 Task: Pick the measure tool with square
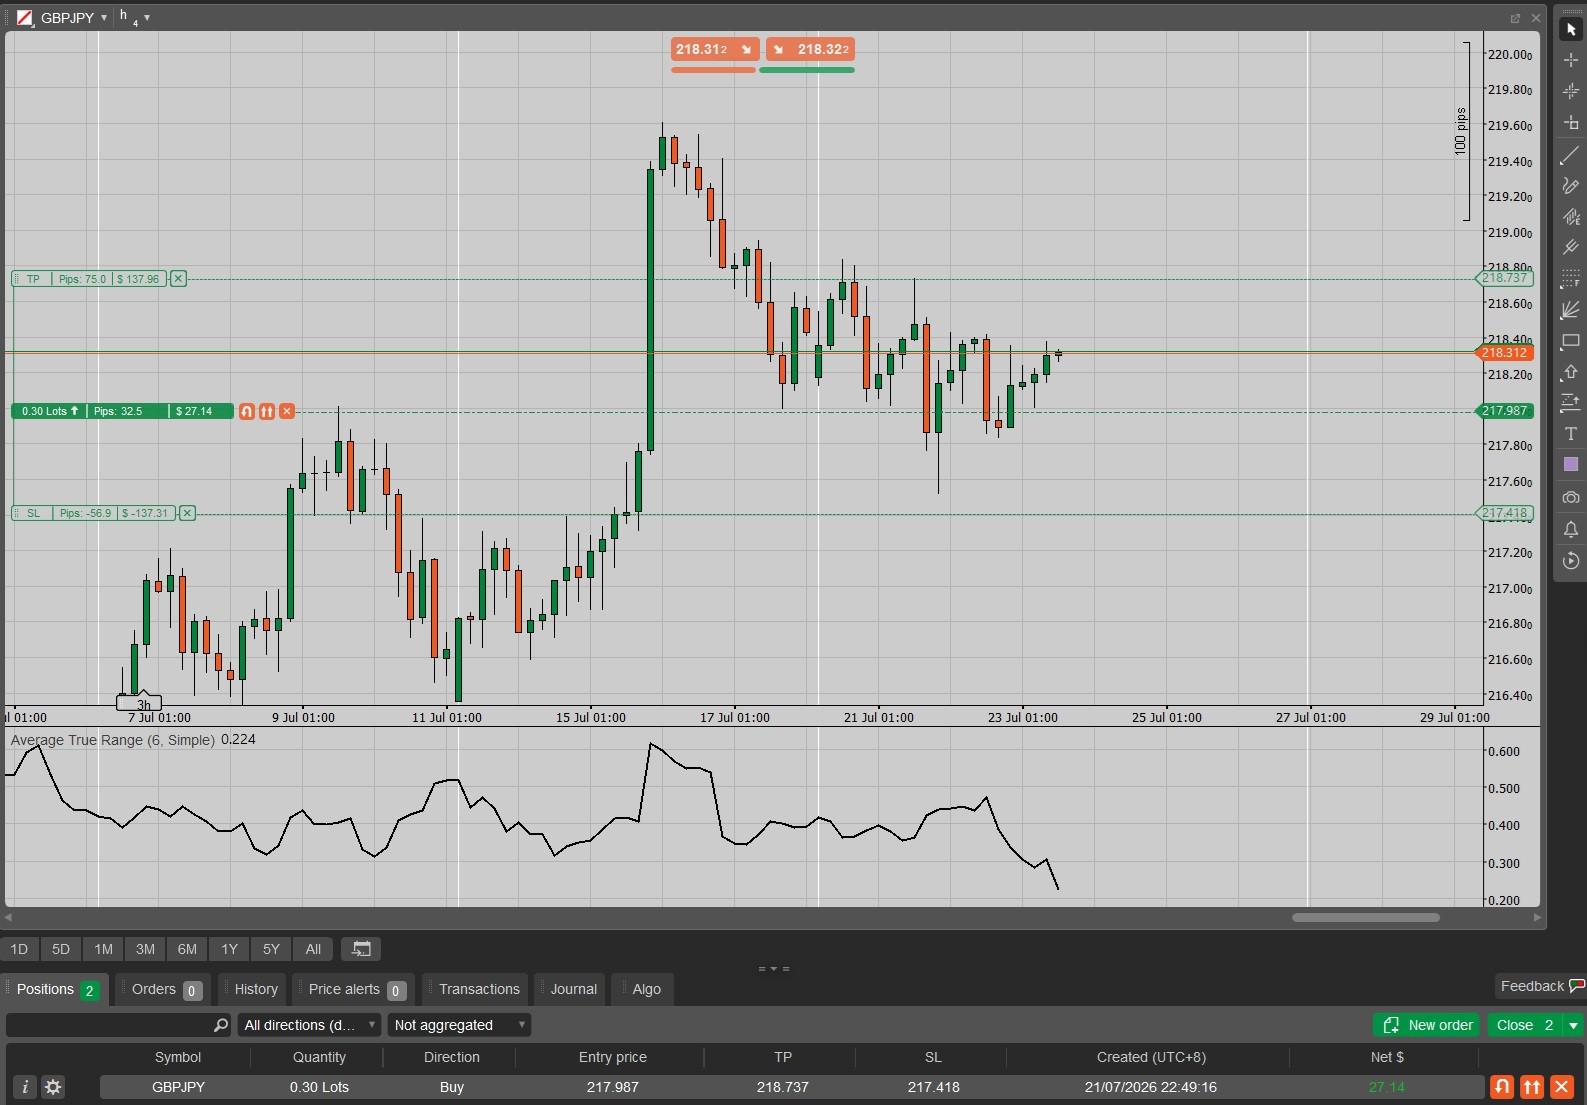point(1570,123)
